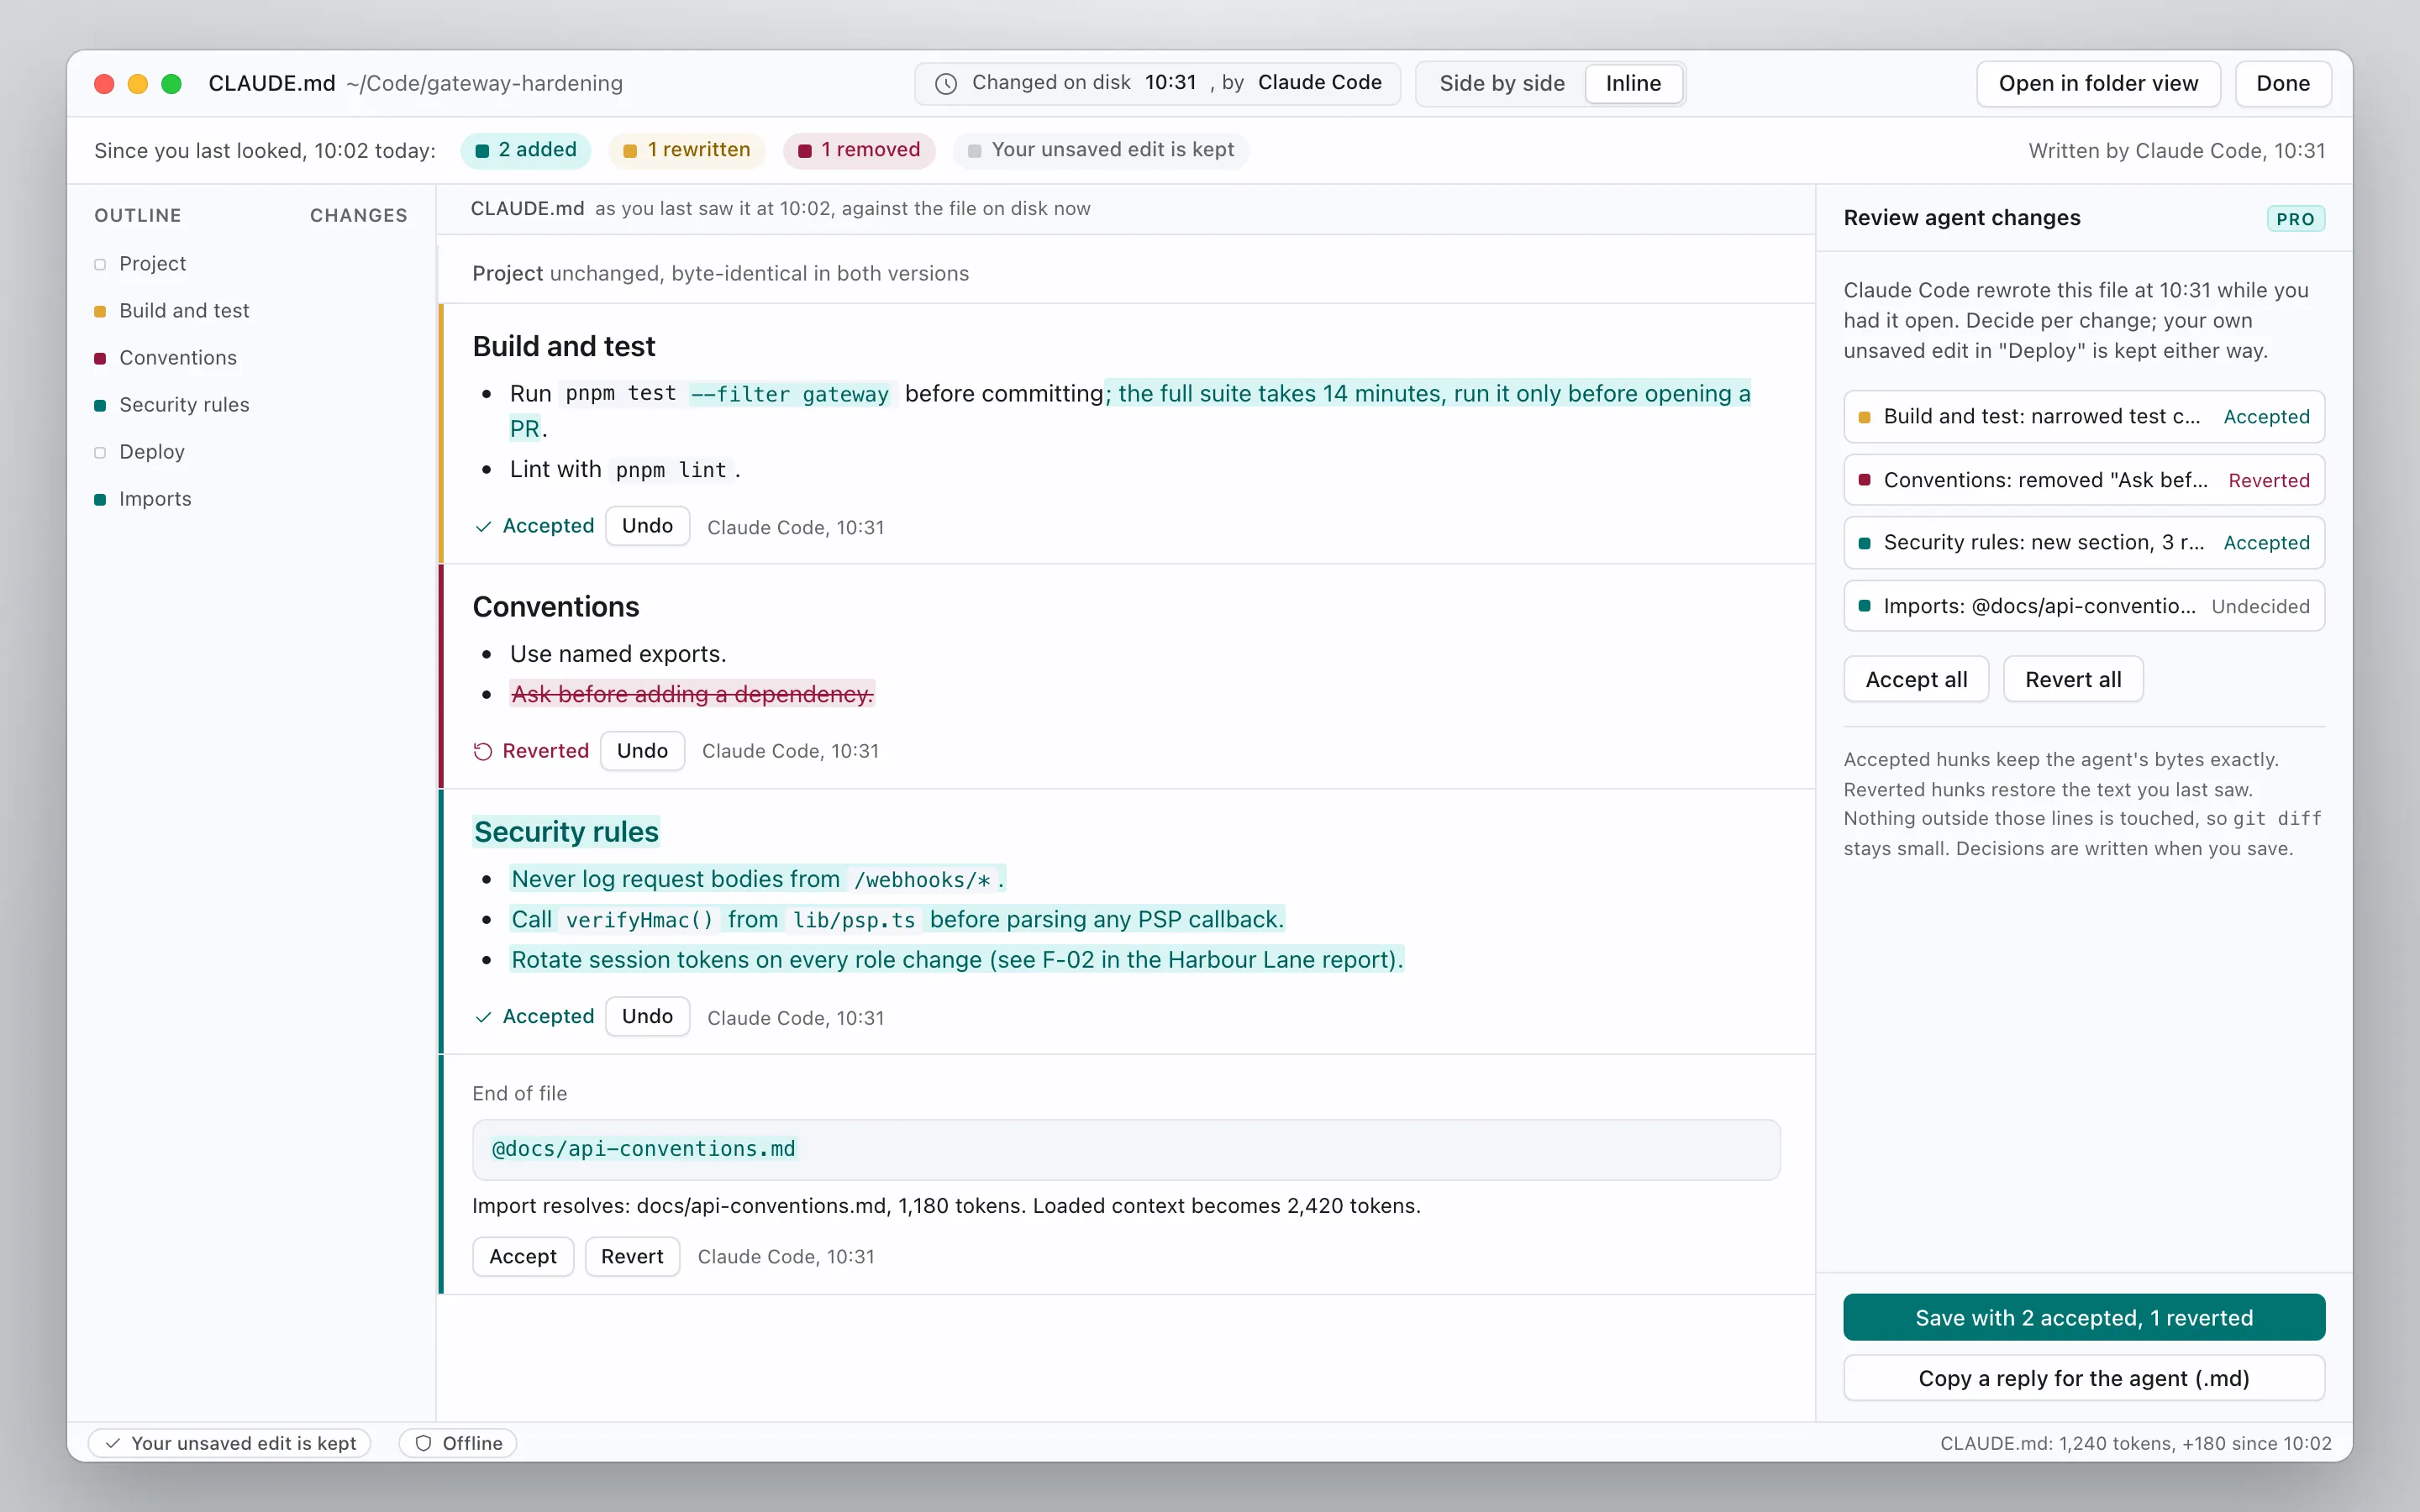Click the Offline shield icon in the status bar
Screen dimensions: 2420x1512
[423, 1443]
